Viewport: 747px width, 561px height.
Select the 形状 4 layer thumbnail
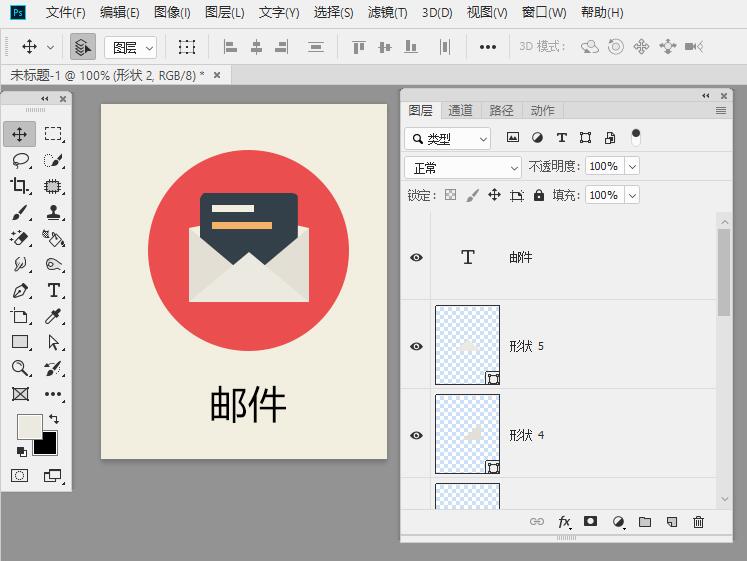point(467,435)
